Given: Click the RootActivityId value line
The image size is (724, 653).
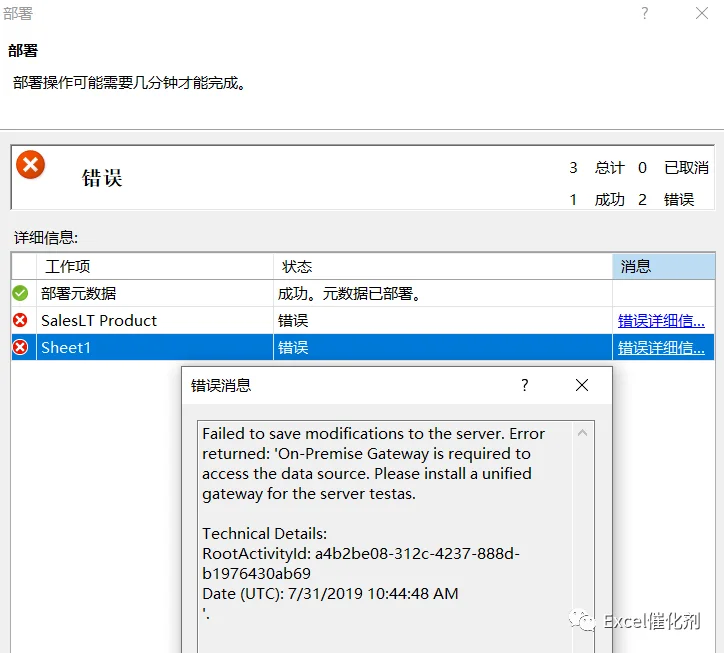Looking at the screenshot, I should [x=361, y=563].
